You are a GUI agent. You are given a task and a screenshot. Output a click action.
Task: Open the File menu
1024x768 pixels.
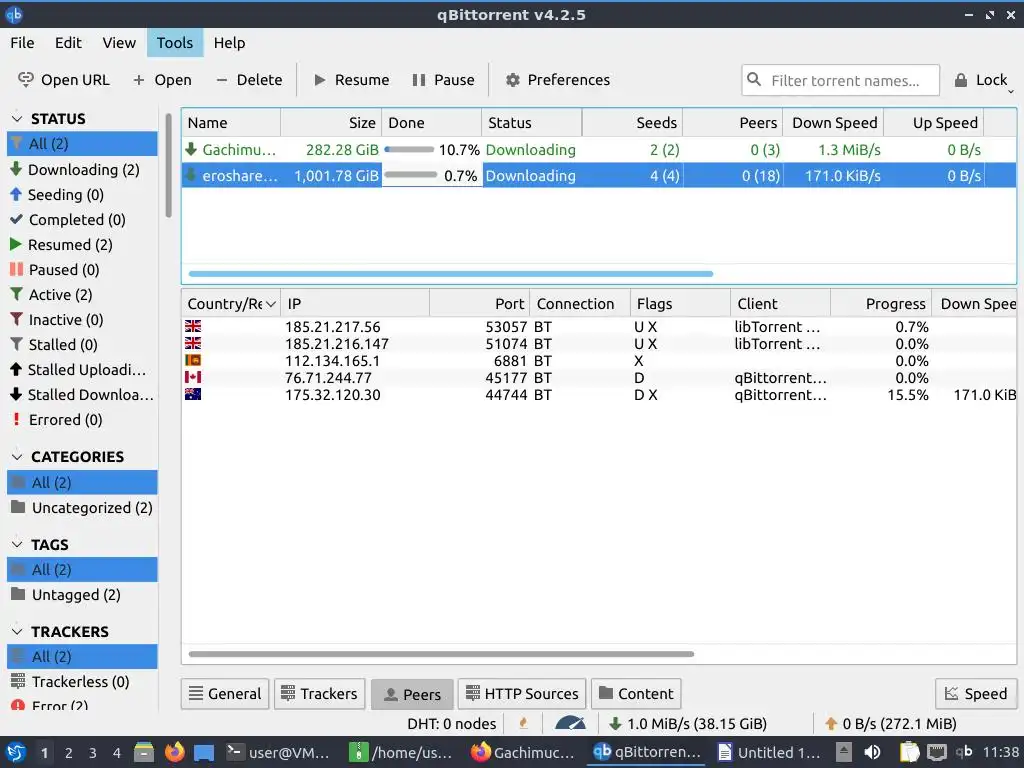tap(22, 43)
